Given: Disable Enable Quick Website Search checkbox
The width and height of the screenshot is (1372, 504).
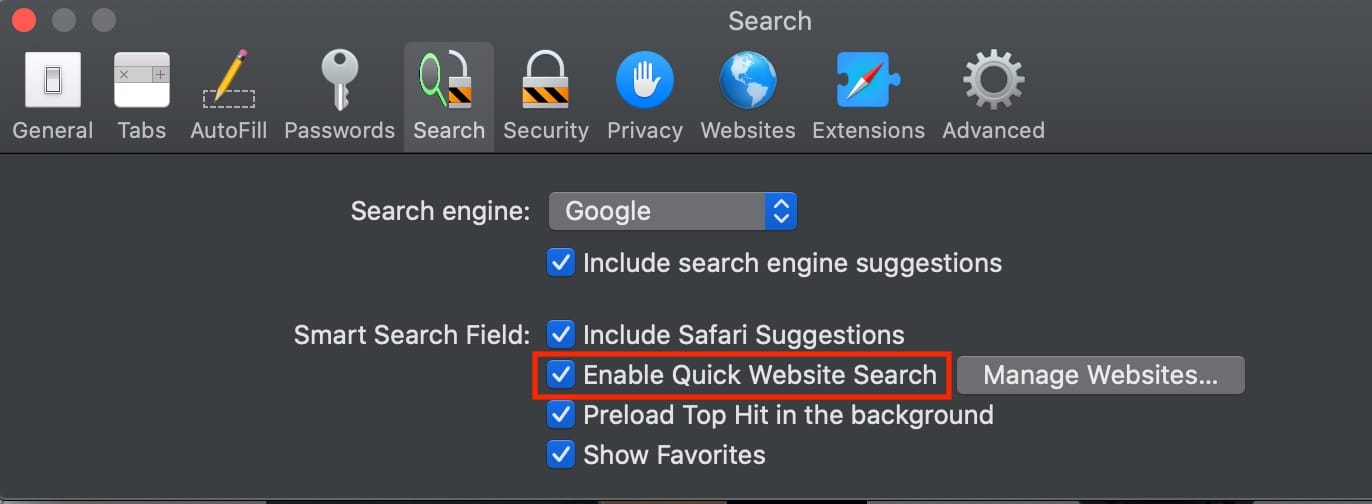Looking at the screenshot, I should (561, 375).
